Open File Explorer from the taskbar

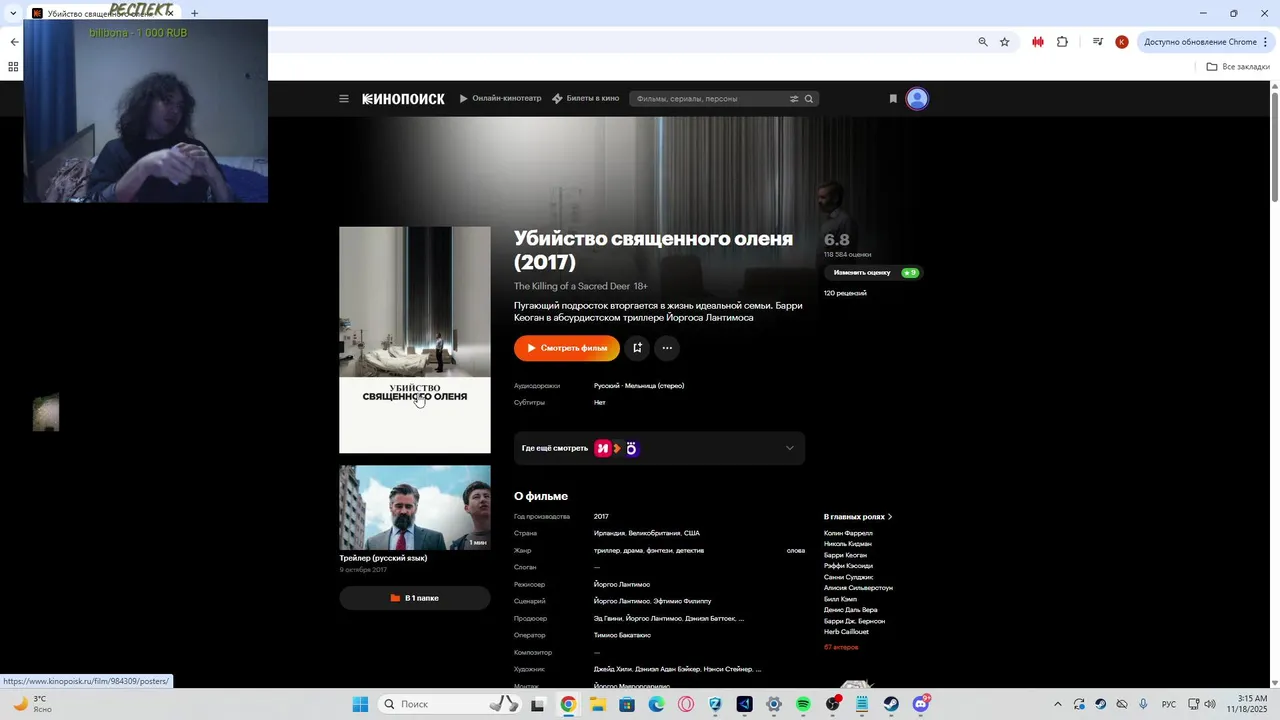pos(597,704)
